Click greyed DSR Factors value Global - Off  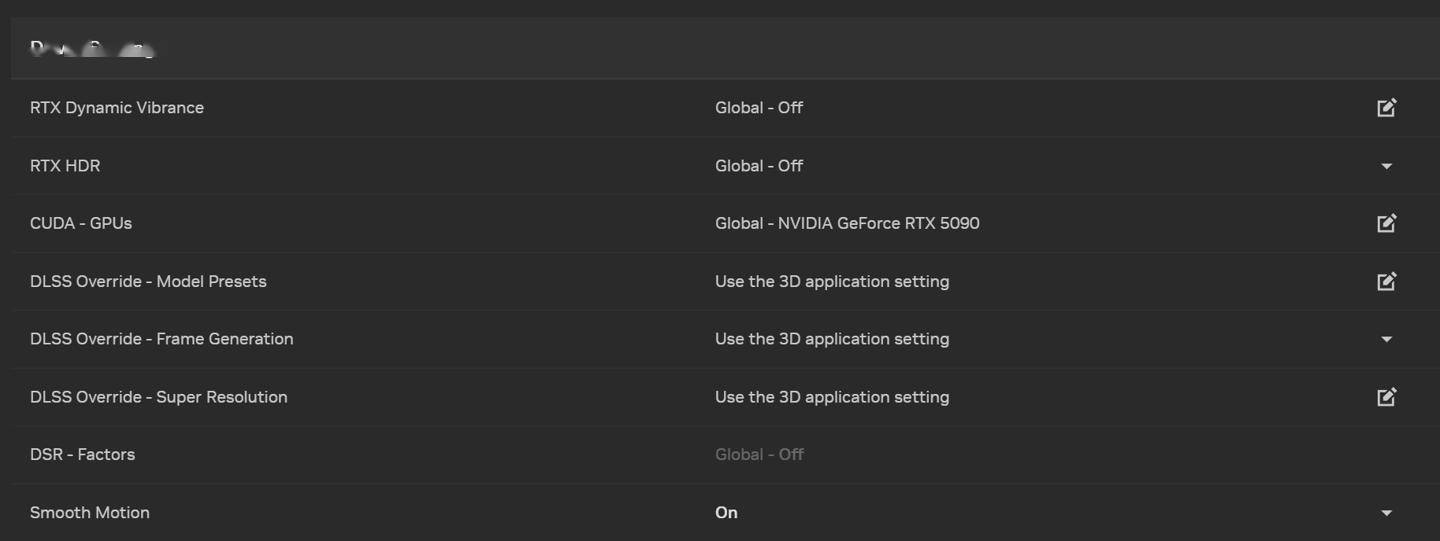click(759, 454)
